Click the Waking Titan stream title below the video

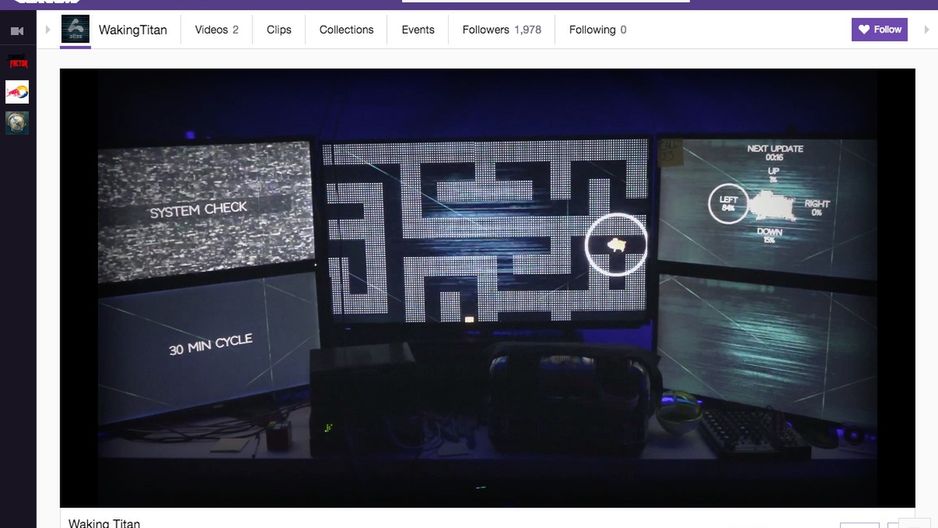tap(104, 523)
